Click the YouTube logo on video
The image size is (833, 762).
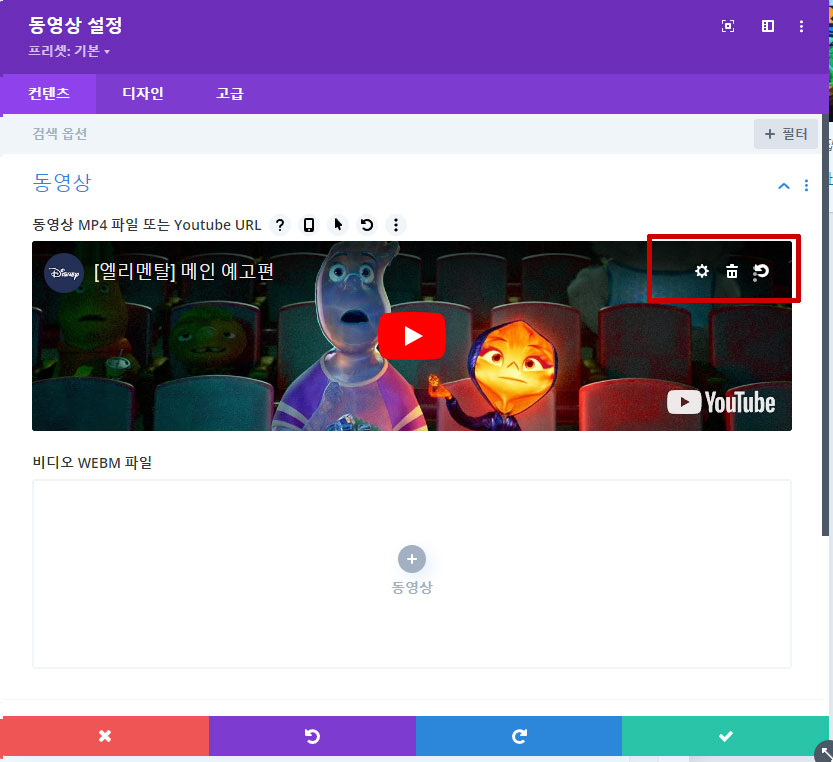pyautogui.click(x=721, y=402)
